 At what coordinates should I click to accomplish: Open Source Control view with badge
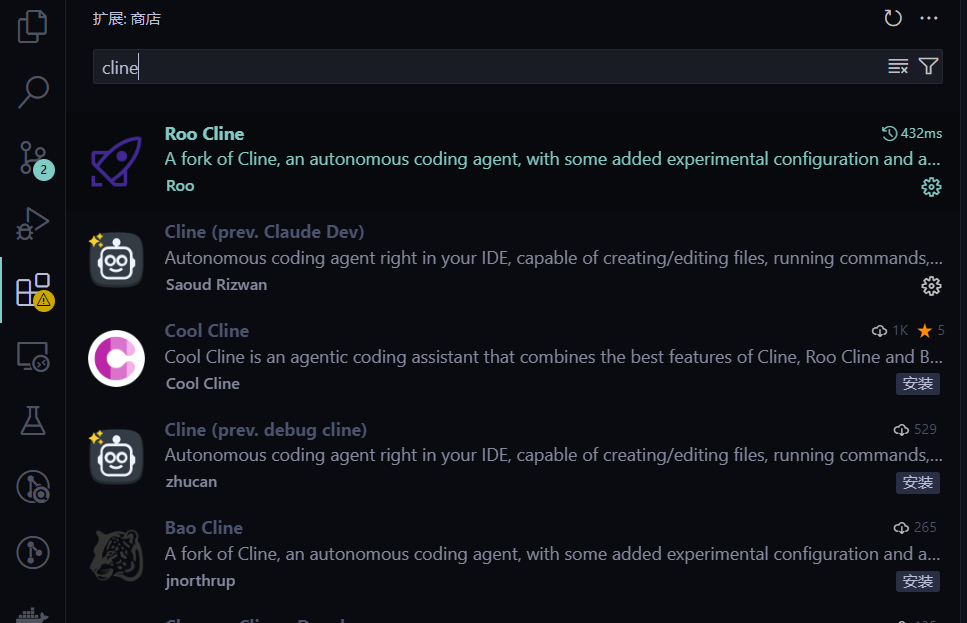(x=33, y=158)
